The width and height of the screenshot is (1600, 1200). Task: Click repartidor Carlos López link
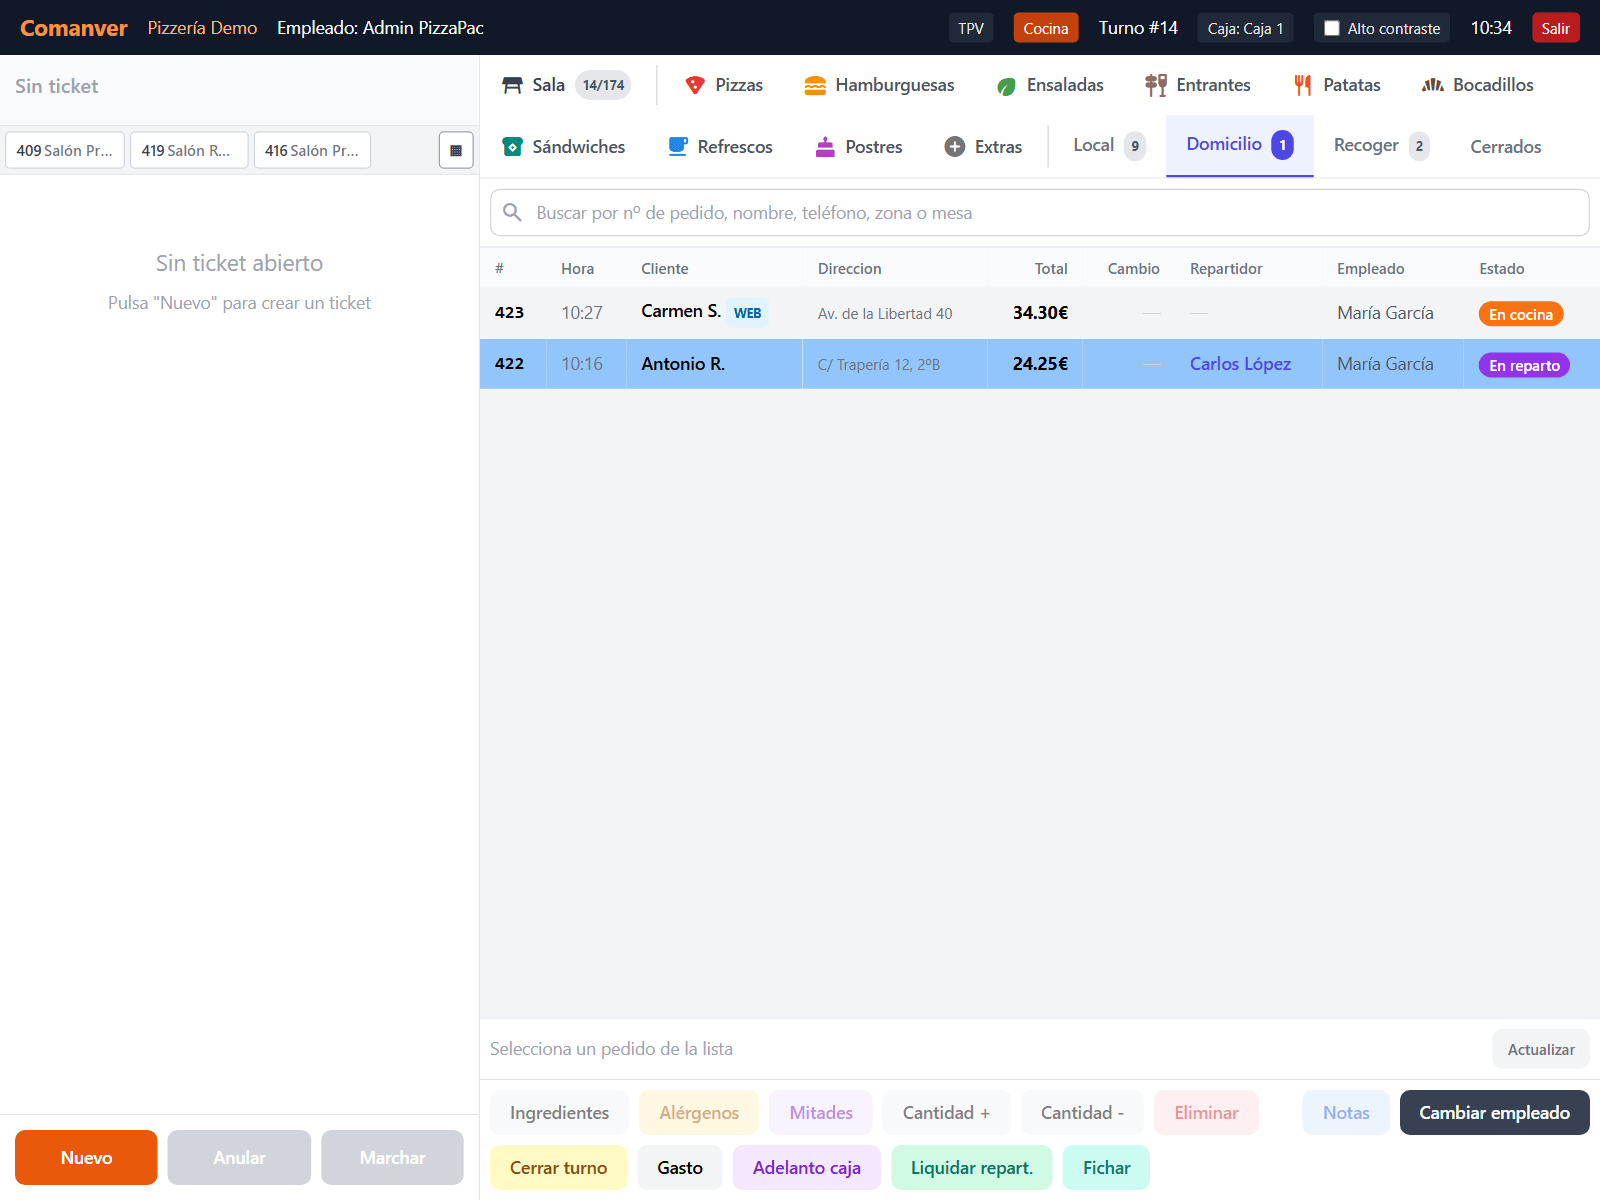tap(1240, 364)
